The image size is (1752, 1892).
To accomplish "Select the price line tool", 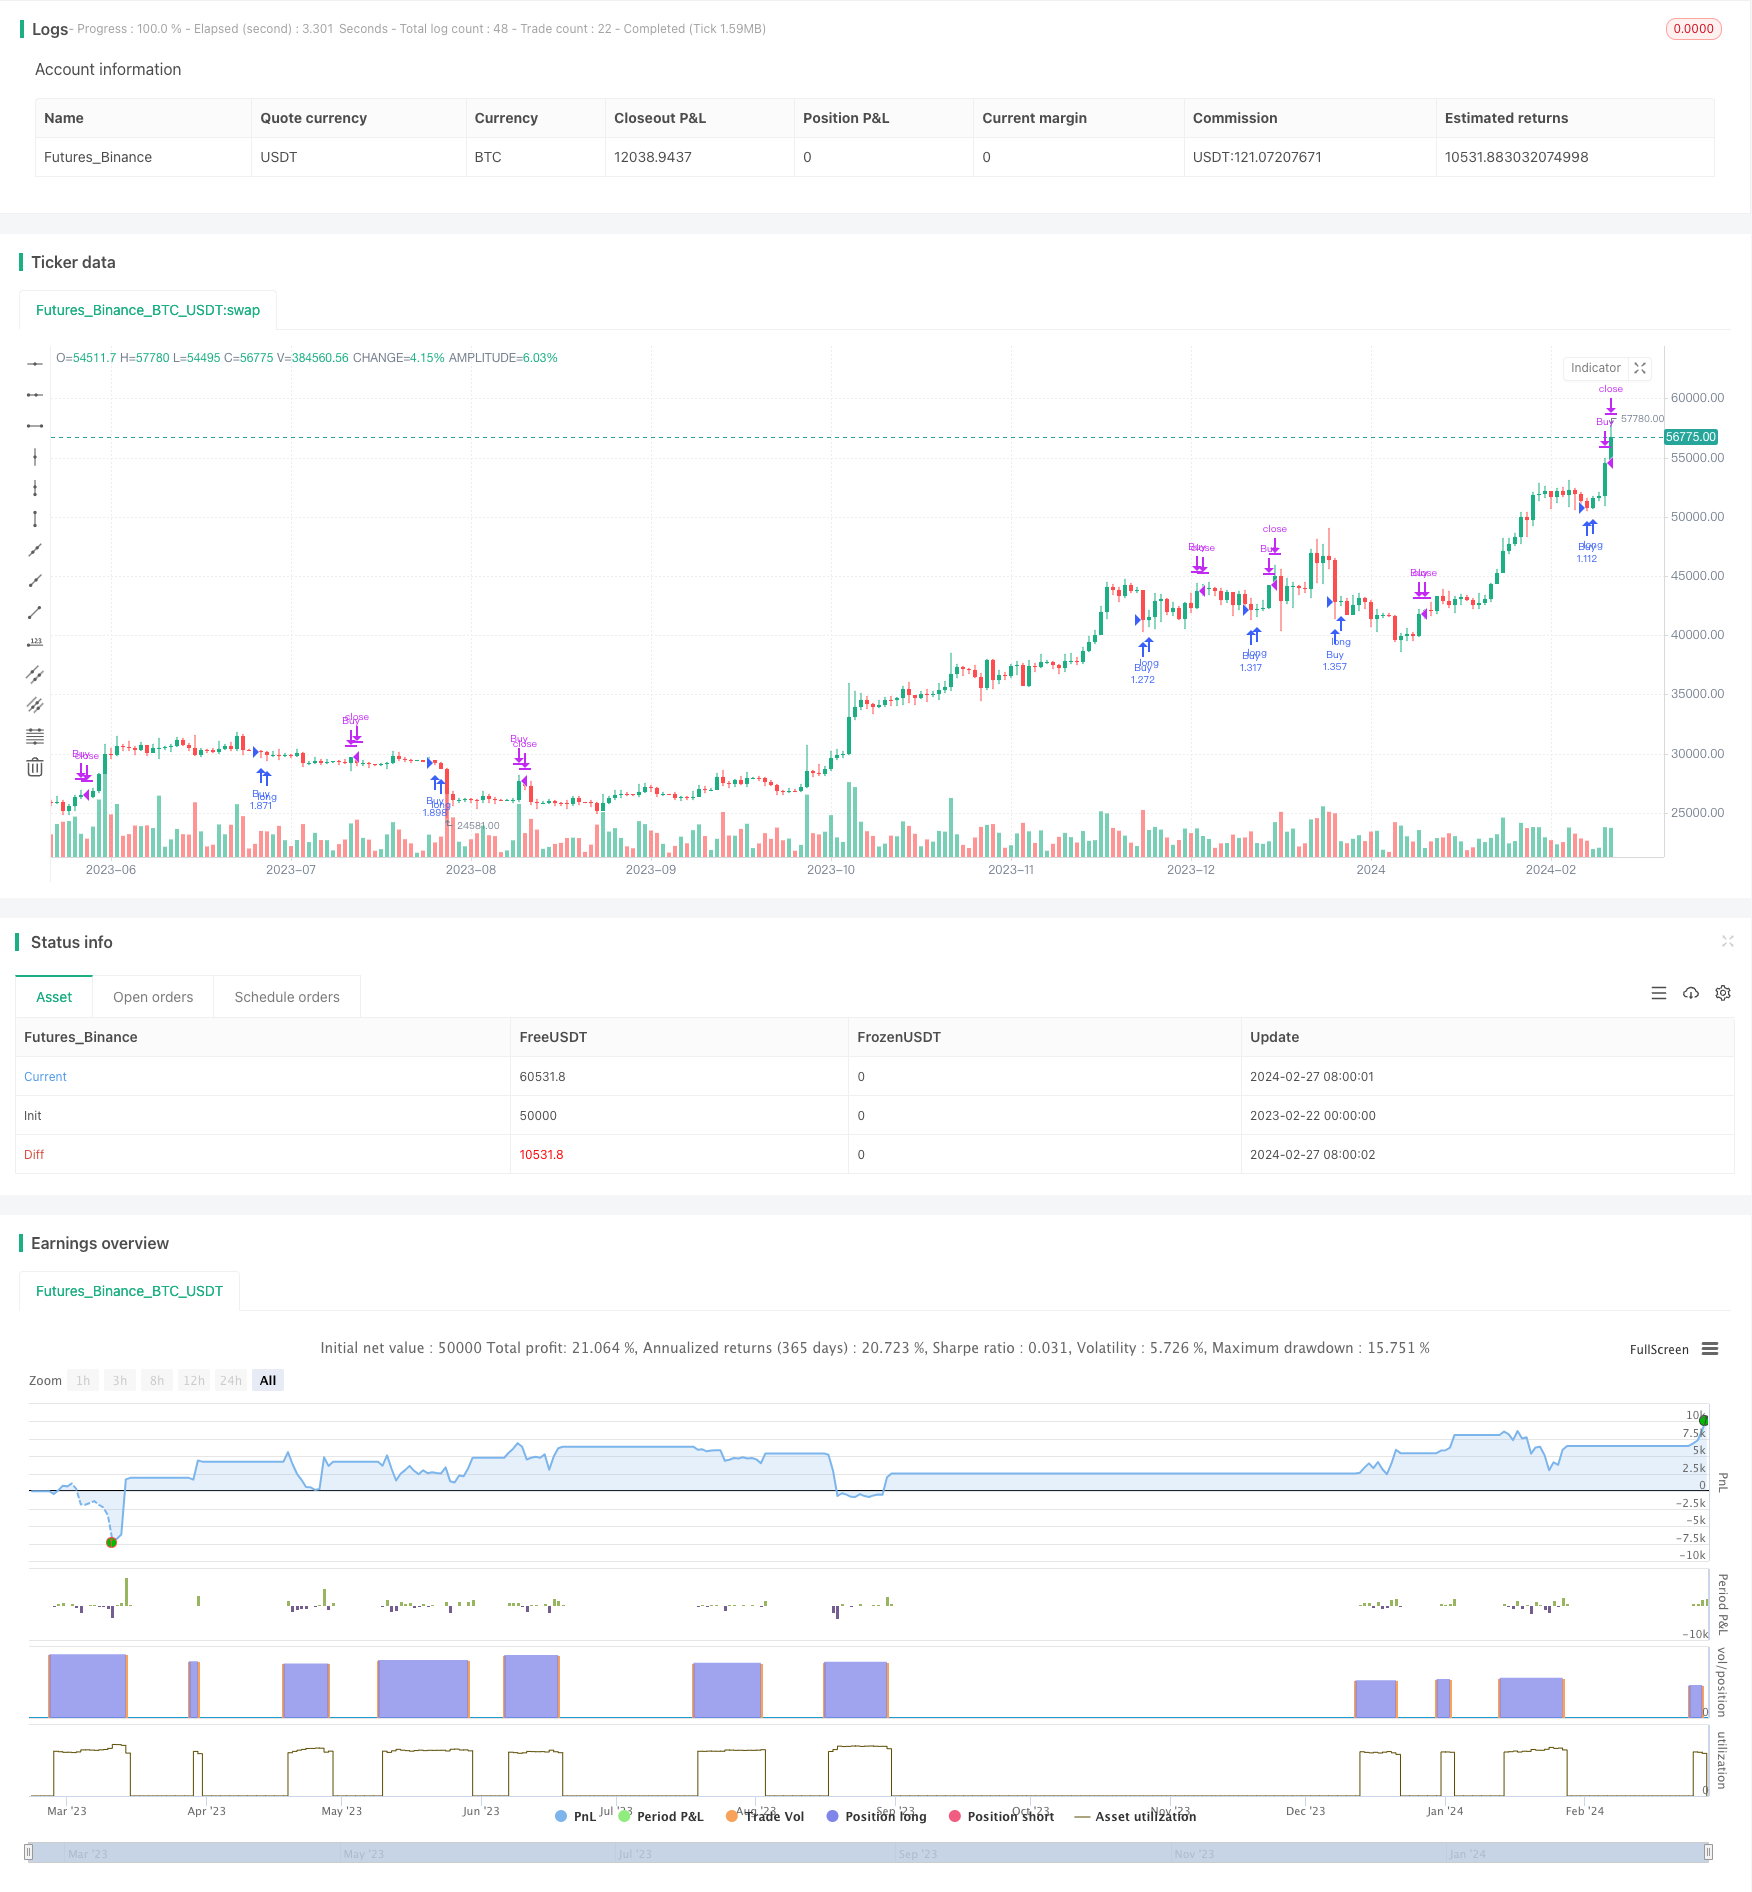I will [35, 643].
